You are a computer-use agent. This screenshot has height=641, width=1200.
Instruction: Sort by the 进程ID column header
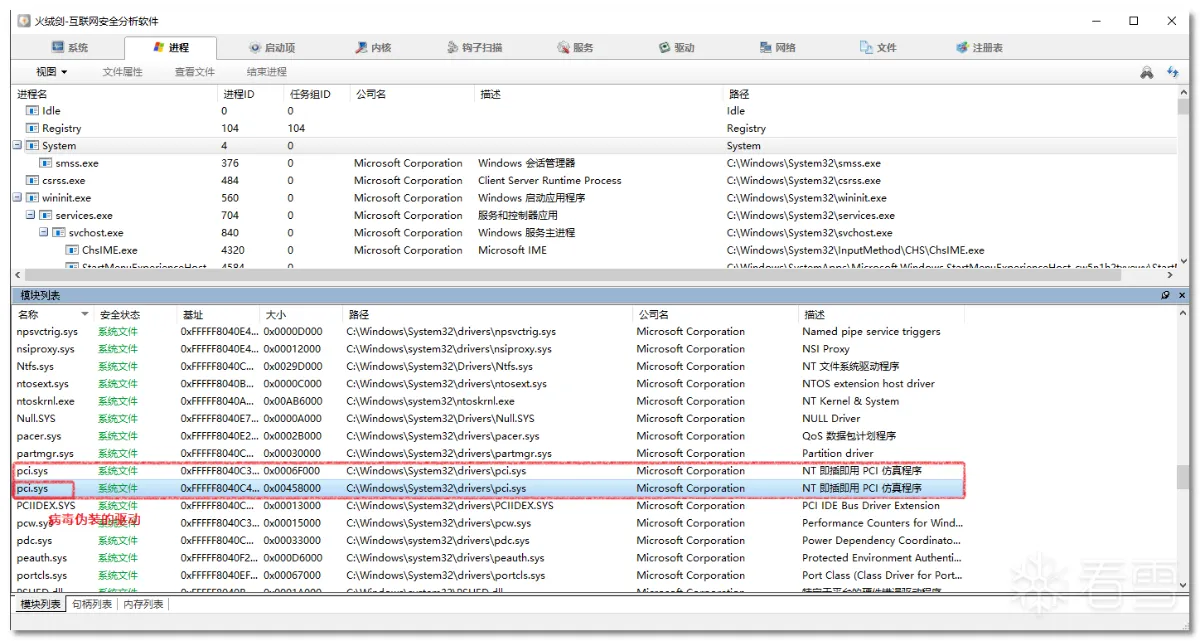251,94
